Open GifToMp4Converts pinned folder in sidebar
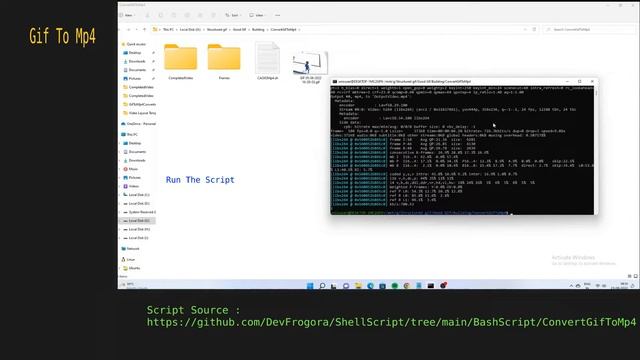640x360 pixels. 140,104
